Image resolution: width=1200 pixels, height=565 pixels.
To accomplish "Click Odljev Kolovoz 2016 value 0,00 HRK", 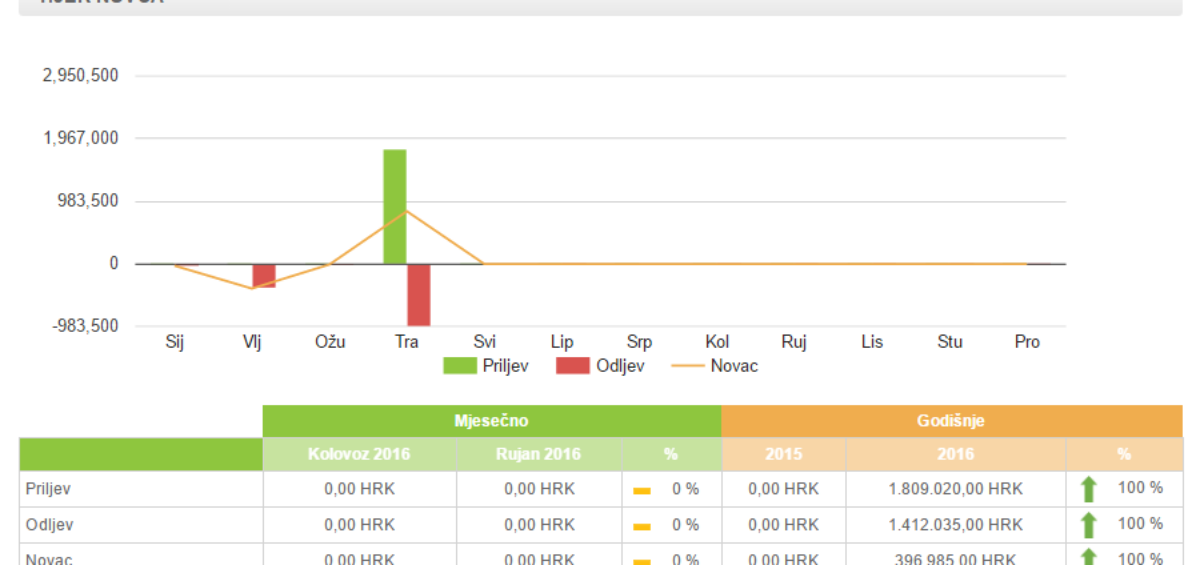I will (x=359, y=525).
